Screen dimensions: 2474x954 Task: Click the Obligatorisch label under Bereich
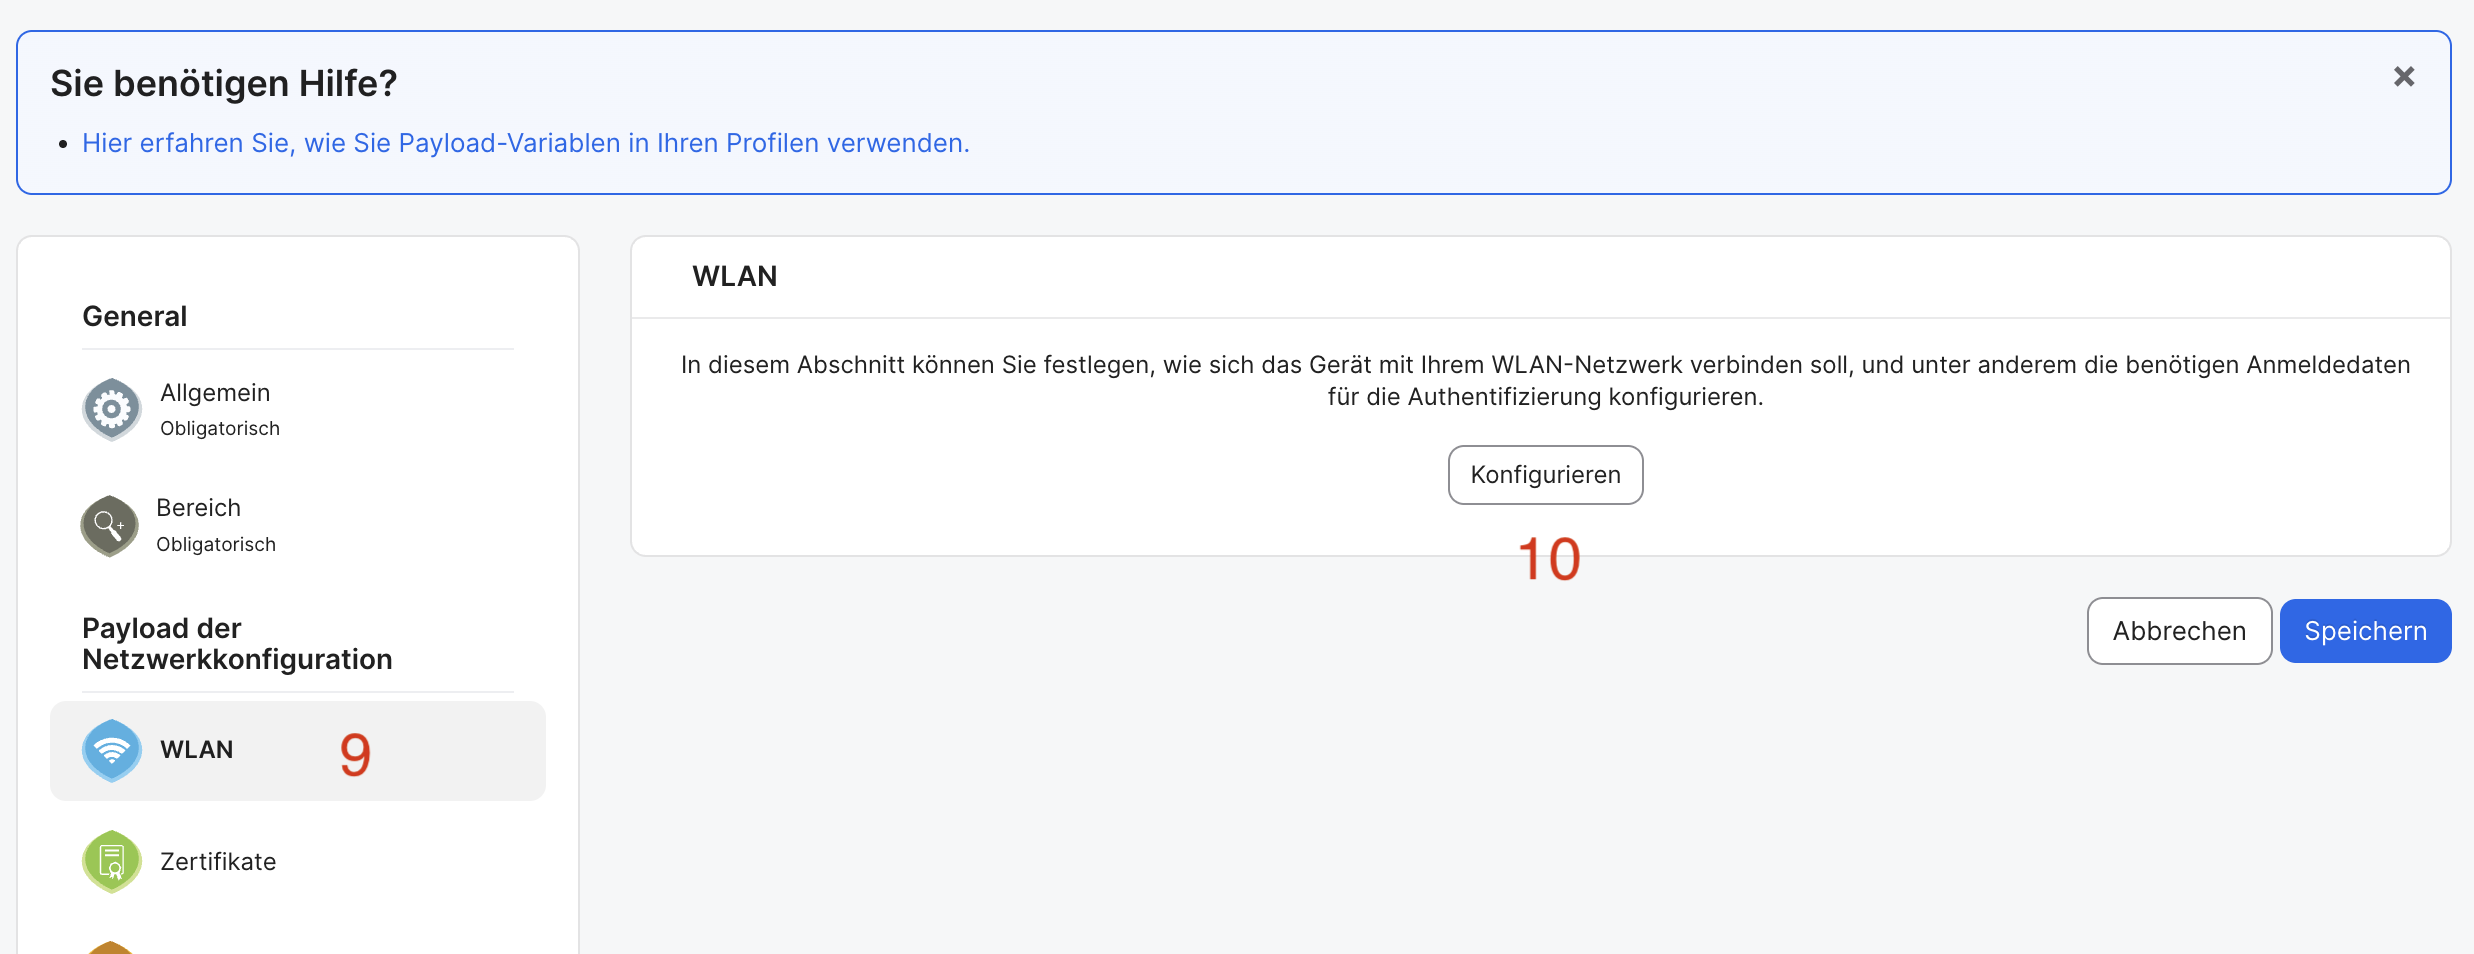click(216, 544)
